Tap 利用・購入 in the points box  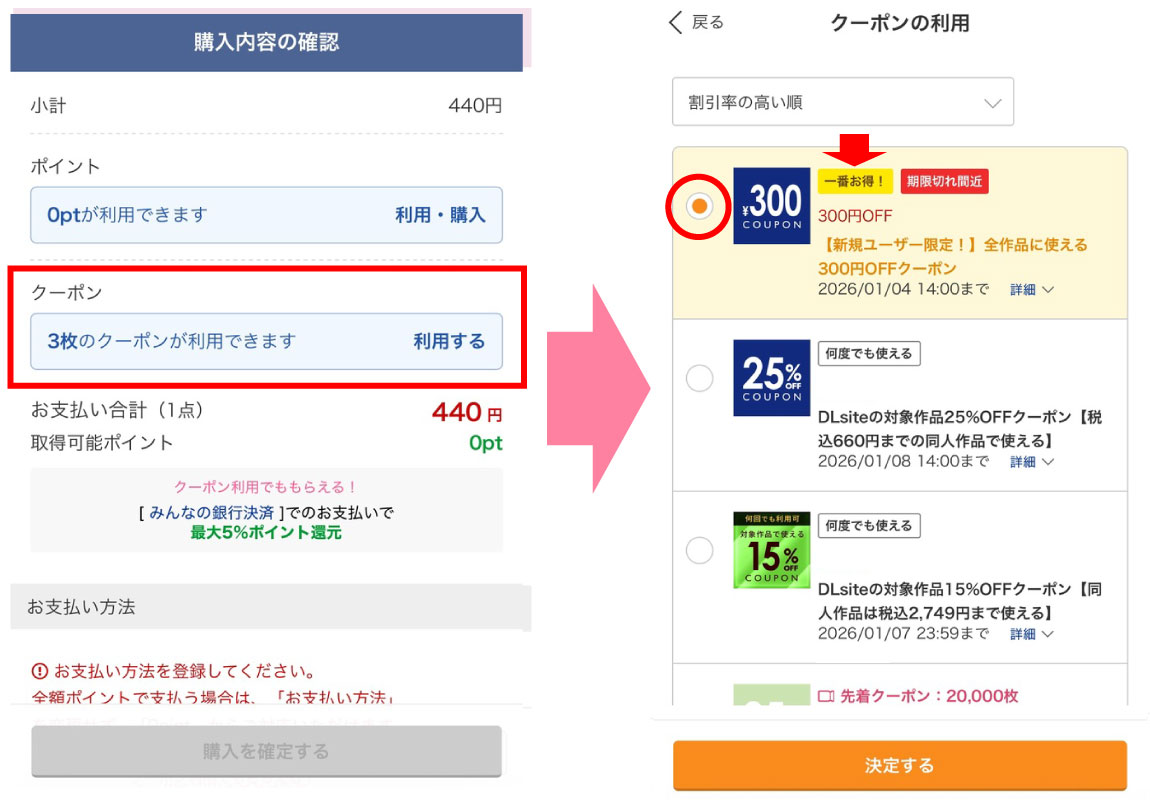click(x=440, y=215)
